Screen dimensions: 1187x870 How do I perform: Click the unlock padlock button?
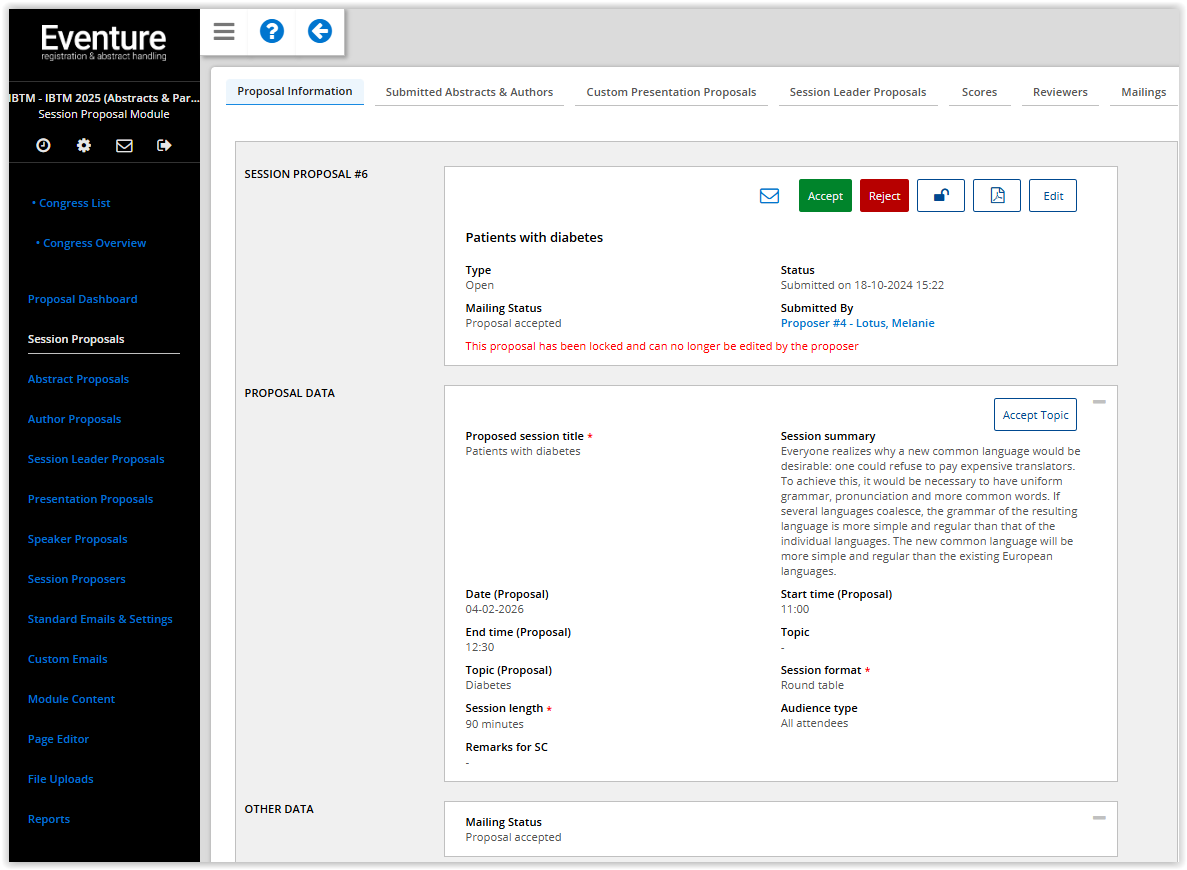[940, 195]
